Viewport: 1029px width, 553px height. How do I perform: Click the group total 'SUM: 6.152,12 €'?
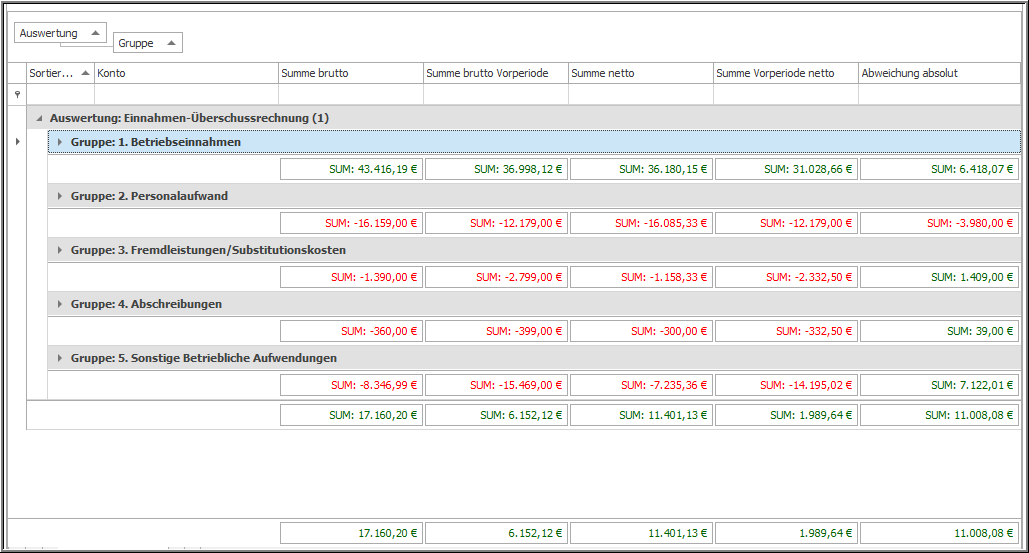coord(521,415)
